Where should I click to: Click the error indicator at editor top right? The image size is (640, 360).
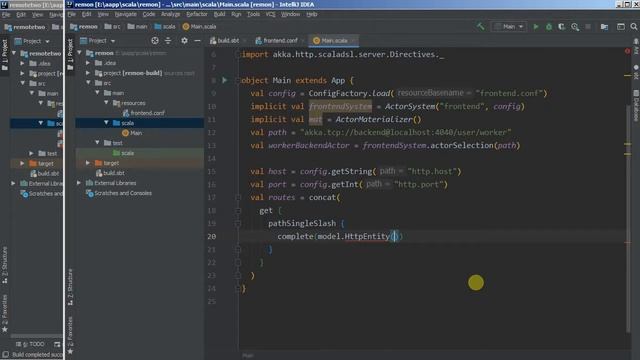click(x=627, y=51)
